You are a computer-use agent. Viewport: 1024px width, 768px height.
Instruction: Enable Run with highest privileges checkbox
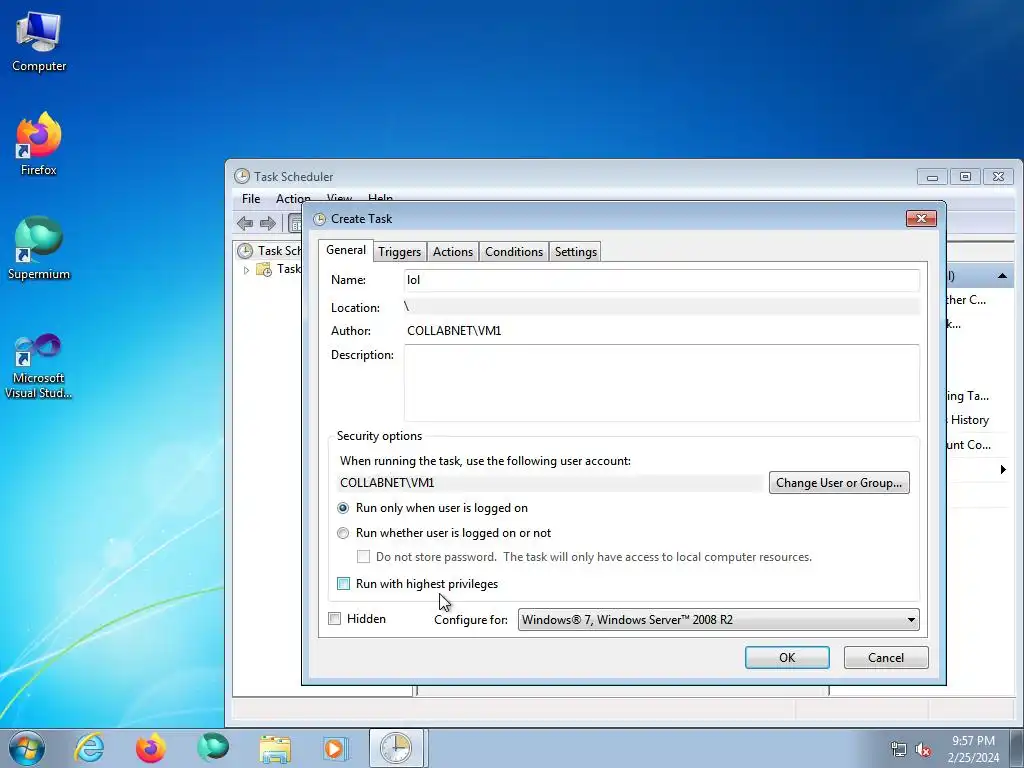tap(344, 584)
